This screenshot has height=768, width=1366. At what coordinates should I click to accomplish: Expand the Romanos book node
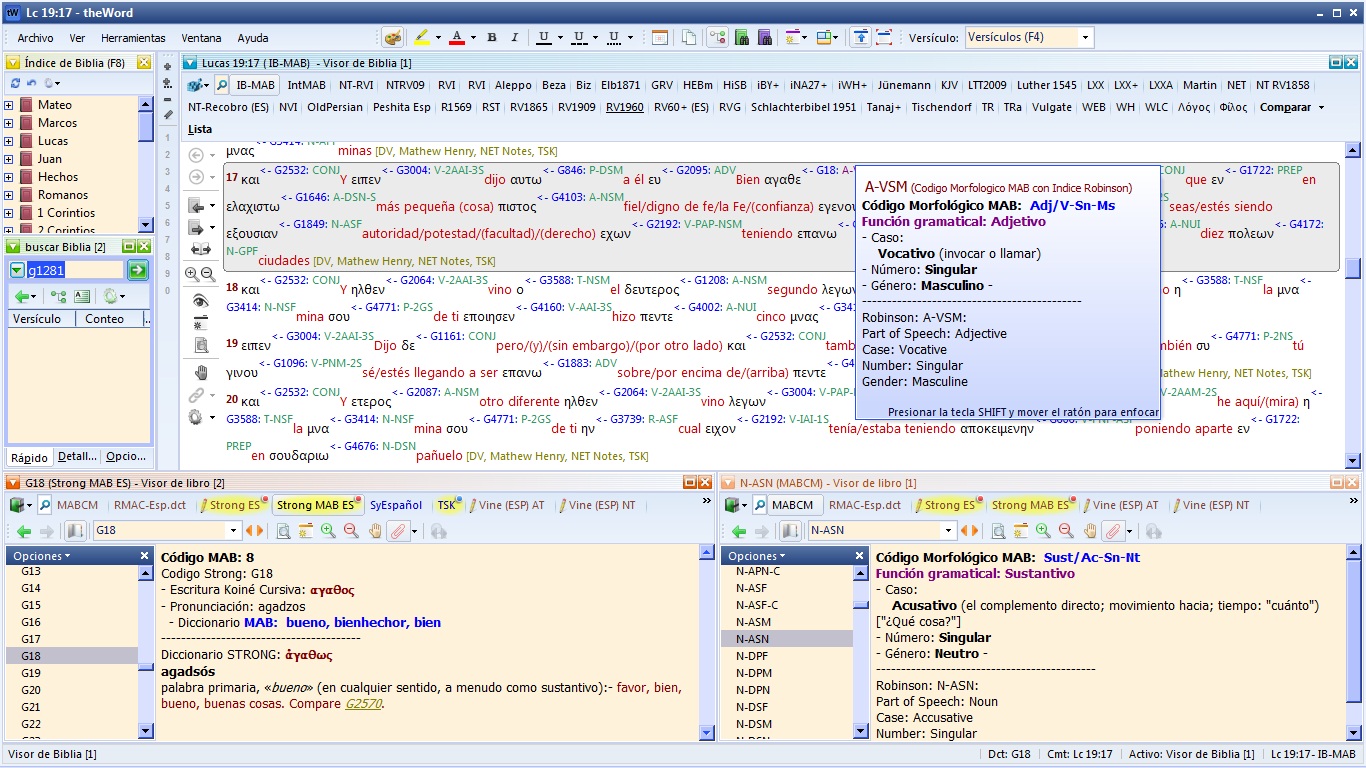pos(9,195)
